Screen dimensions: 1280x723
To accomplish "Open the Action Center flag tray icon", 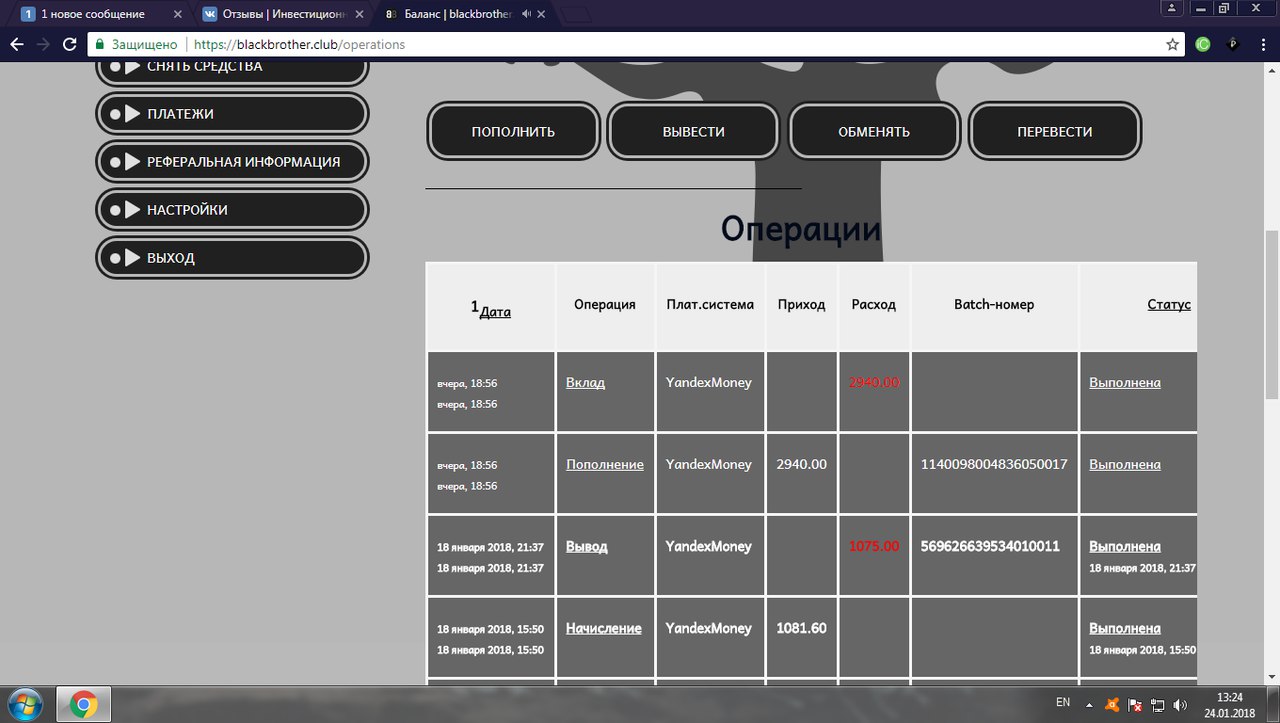I will click(x=1135, y=704).
